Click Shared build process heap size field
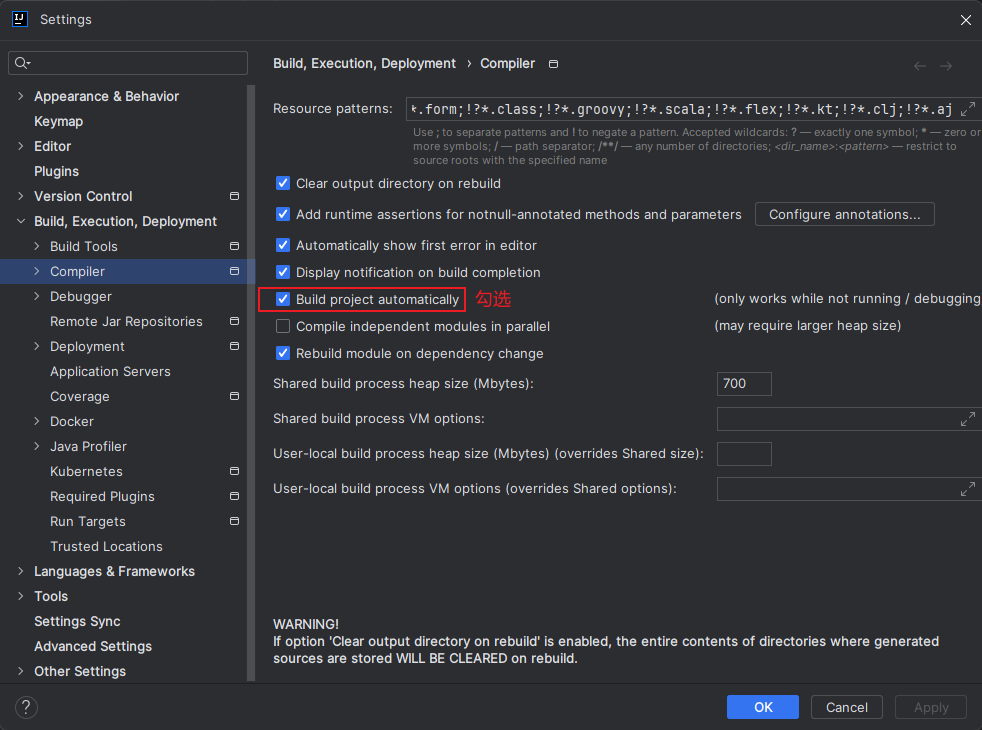The height and width of the screenshot is (730, 982). (x=744, y=384)
